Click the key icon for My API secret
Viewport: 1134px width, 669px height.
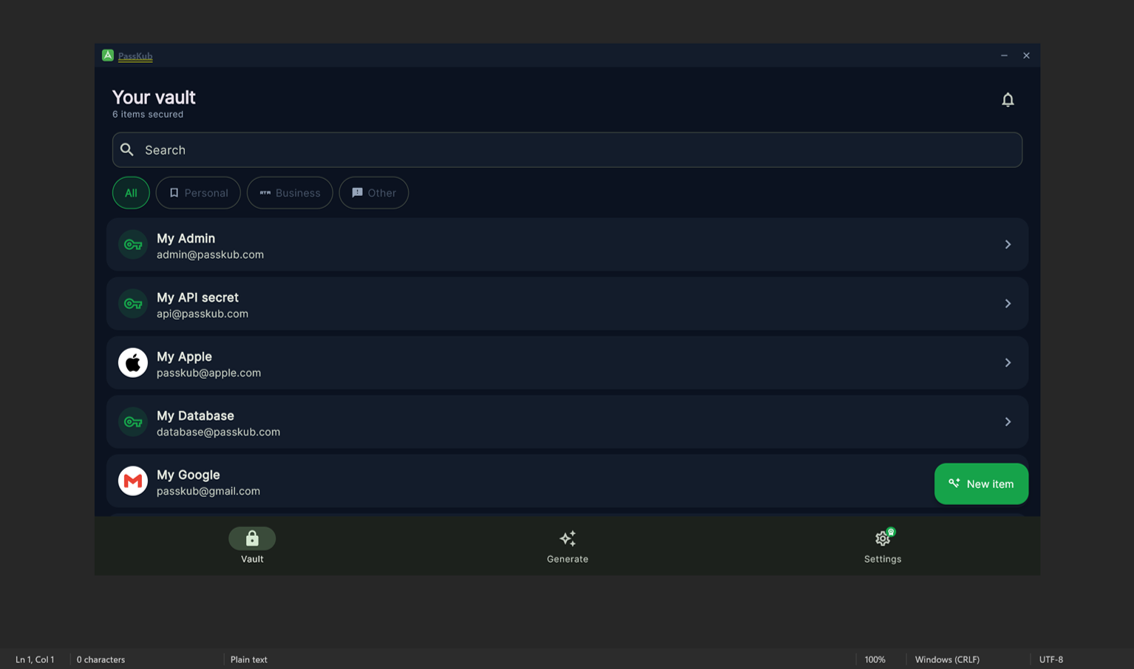point(133,304)
